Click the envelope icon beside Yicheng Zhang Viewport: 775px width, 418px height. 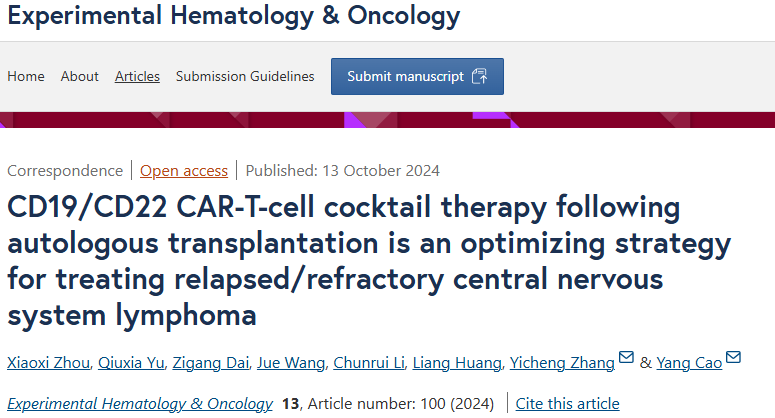(x=626, y=357)
